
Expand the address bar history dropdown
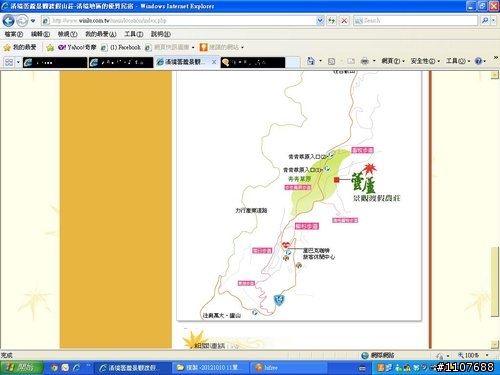pos(320,21)
